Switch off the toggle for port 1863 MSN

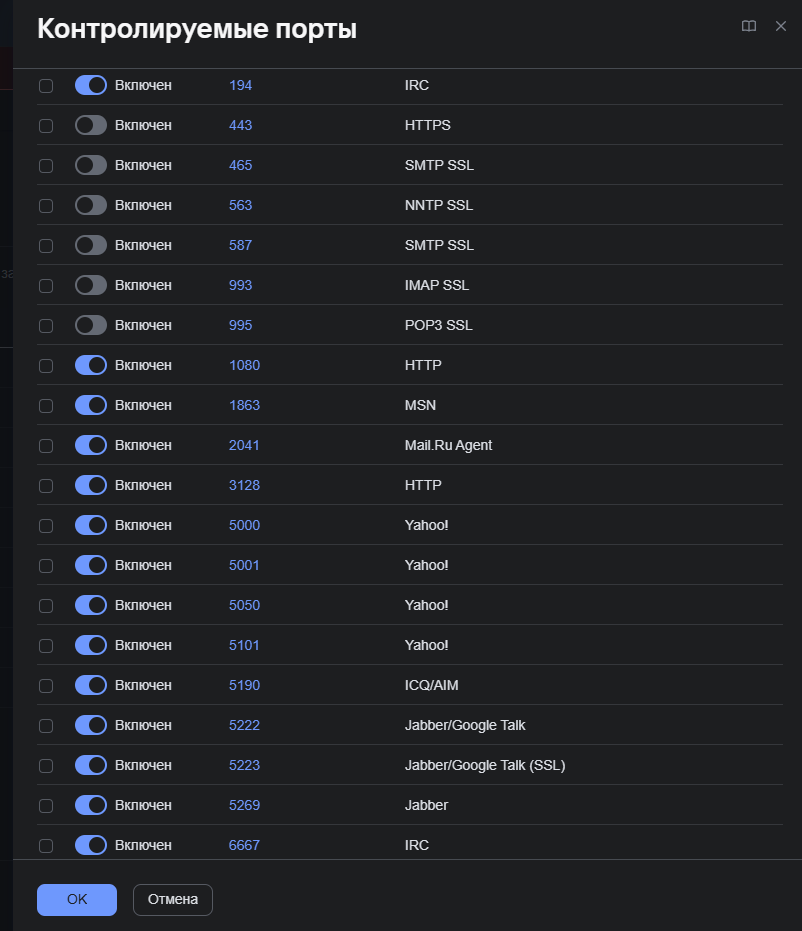click(x=91, y=405)
